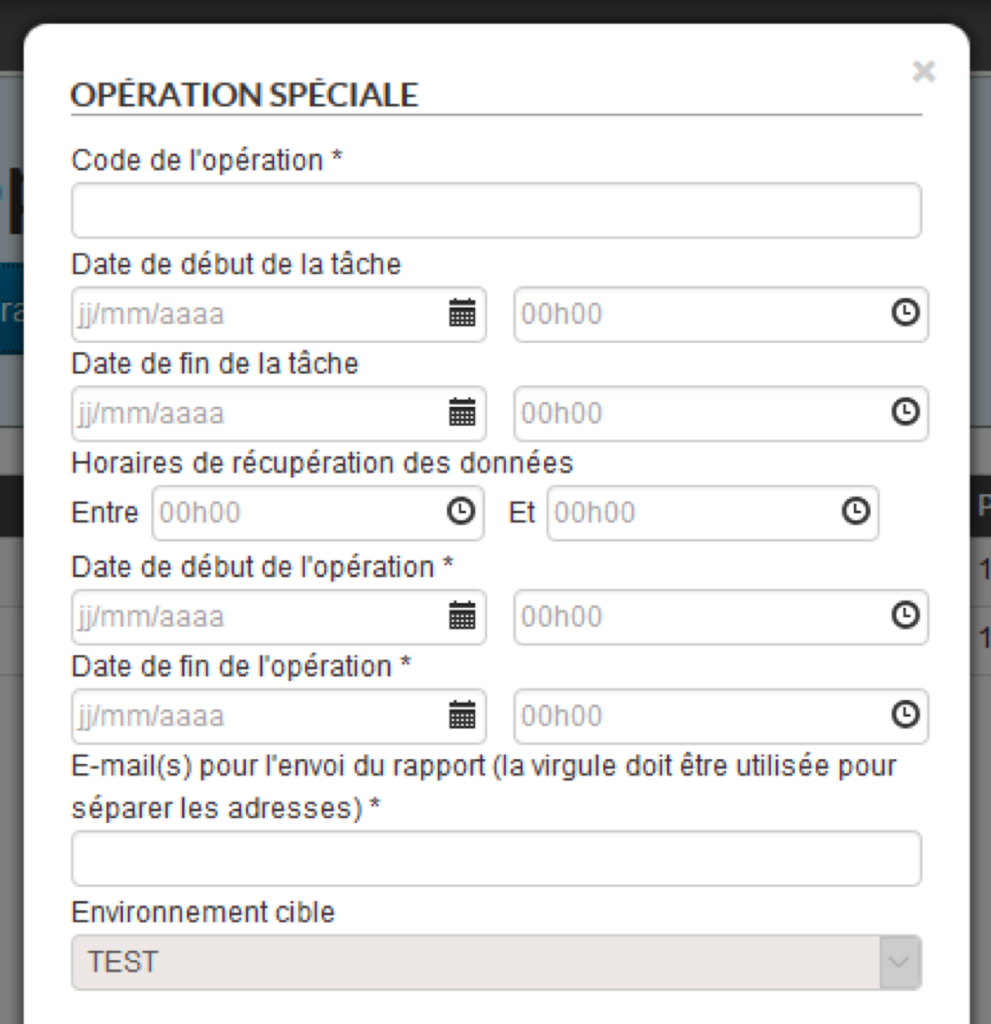
Task: Click clock icon for task end time
Action: click(x=904, y=413)
